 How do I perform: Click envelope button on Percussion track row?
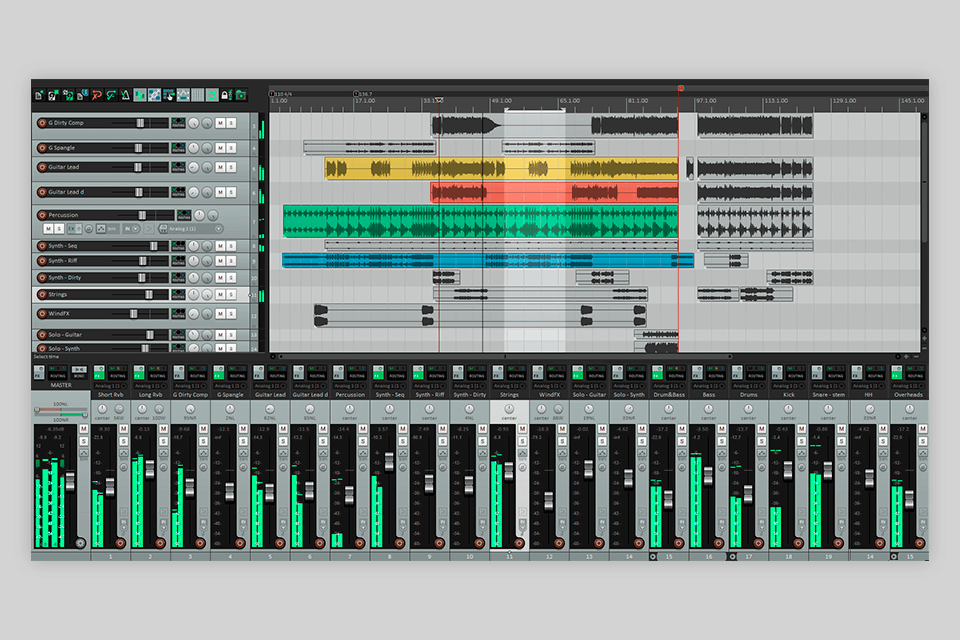tap(100, 228)
